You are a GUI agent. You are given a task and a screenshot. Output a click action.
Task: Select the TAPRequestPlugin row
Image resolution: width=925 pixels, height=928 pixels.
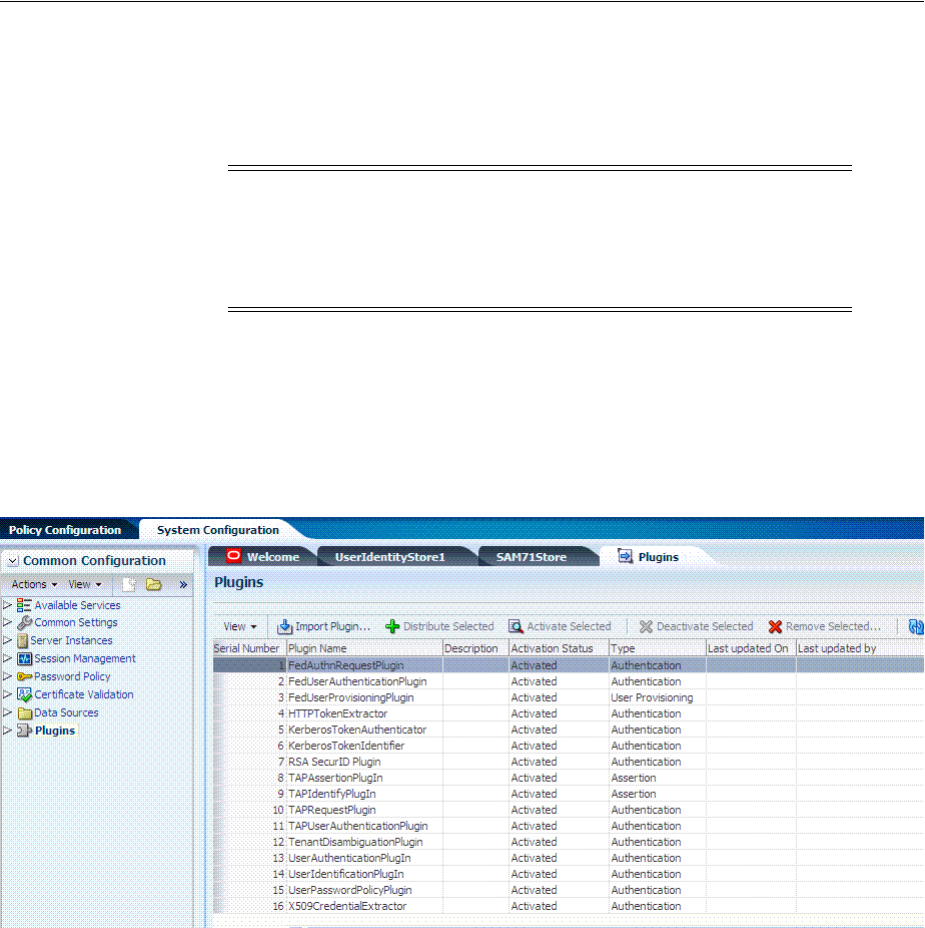[x=568, y=809]
